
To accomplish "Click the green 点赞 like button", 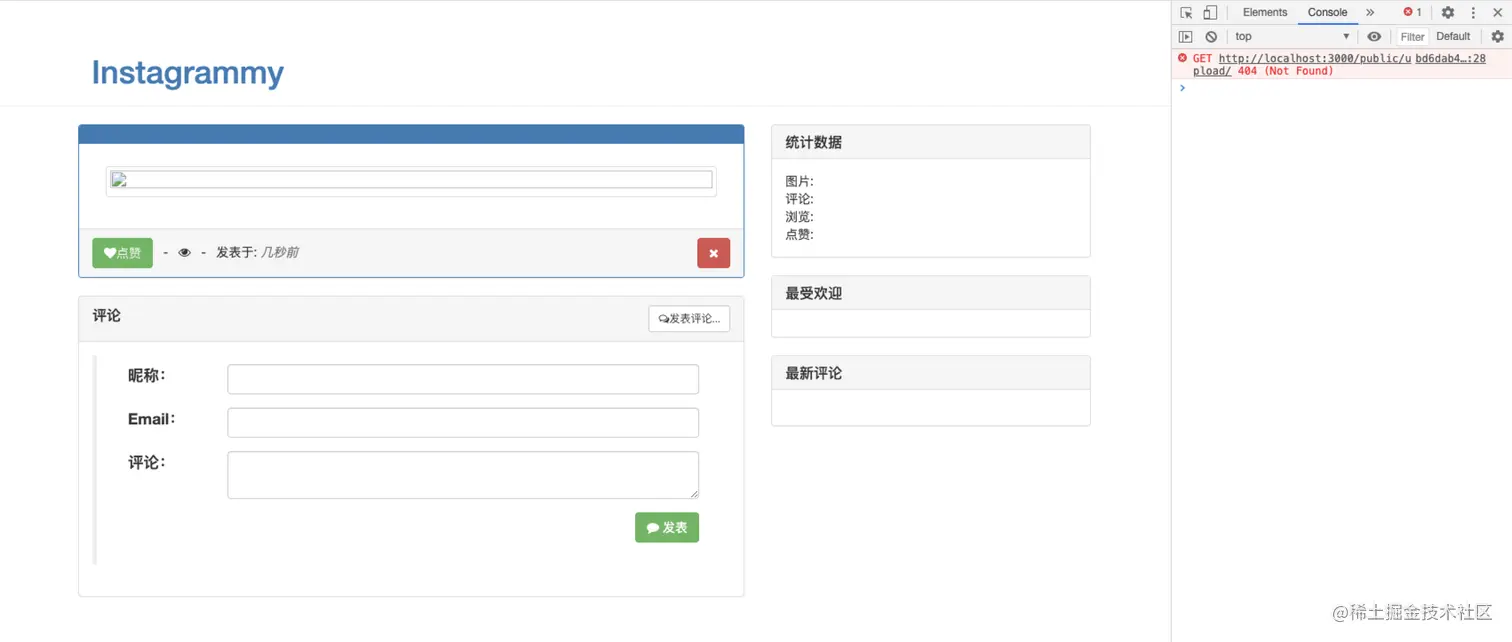I will point(122,253).
